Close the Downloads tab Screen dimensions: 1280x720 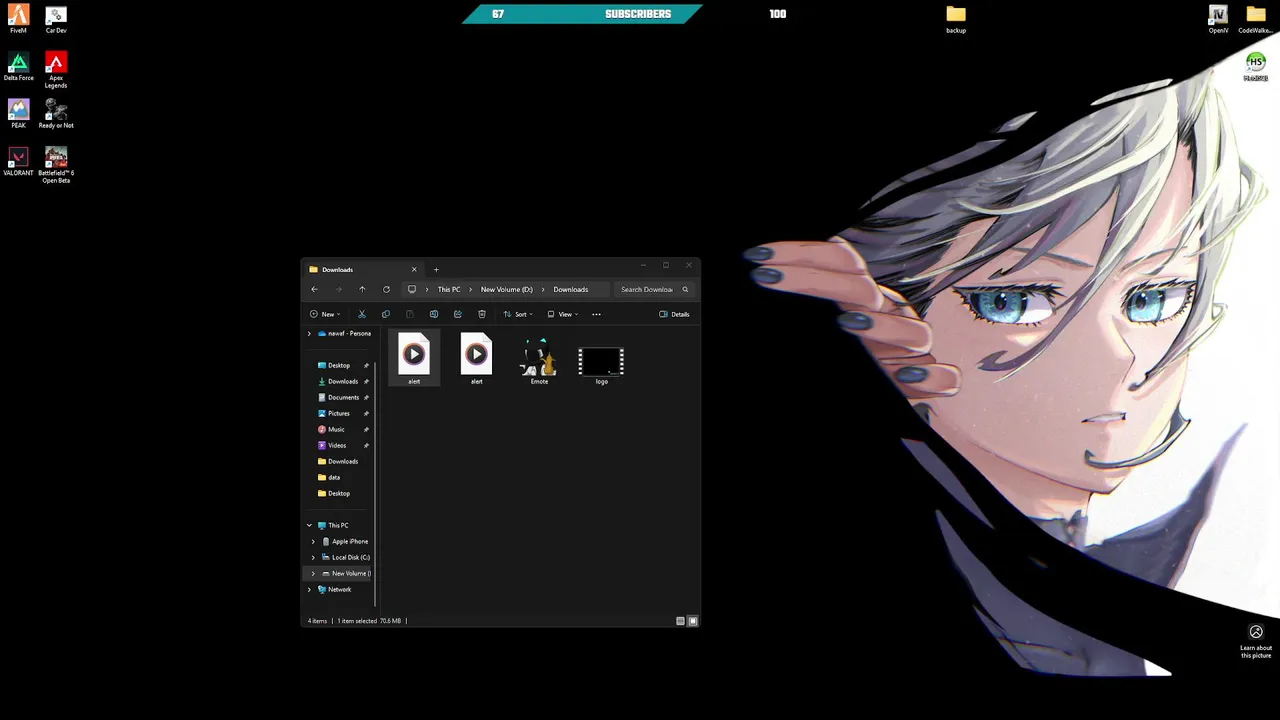414,269
